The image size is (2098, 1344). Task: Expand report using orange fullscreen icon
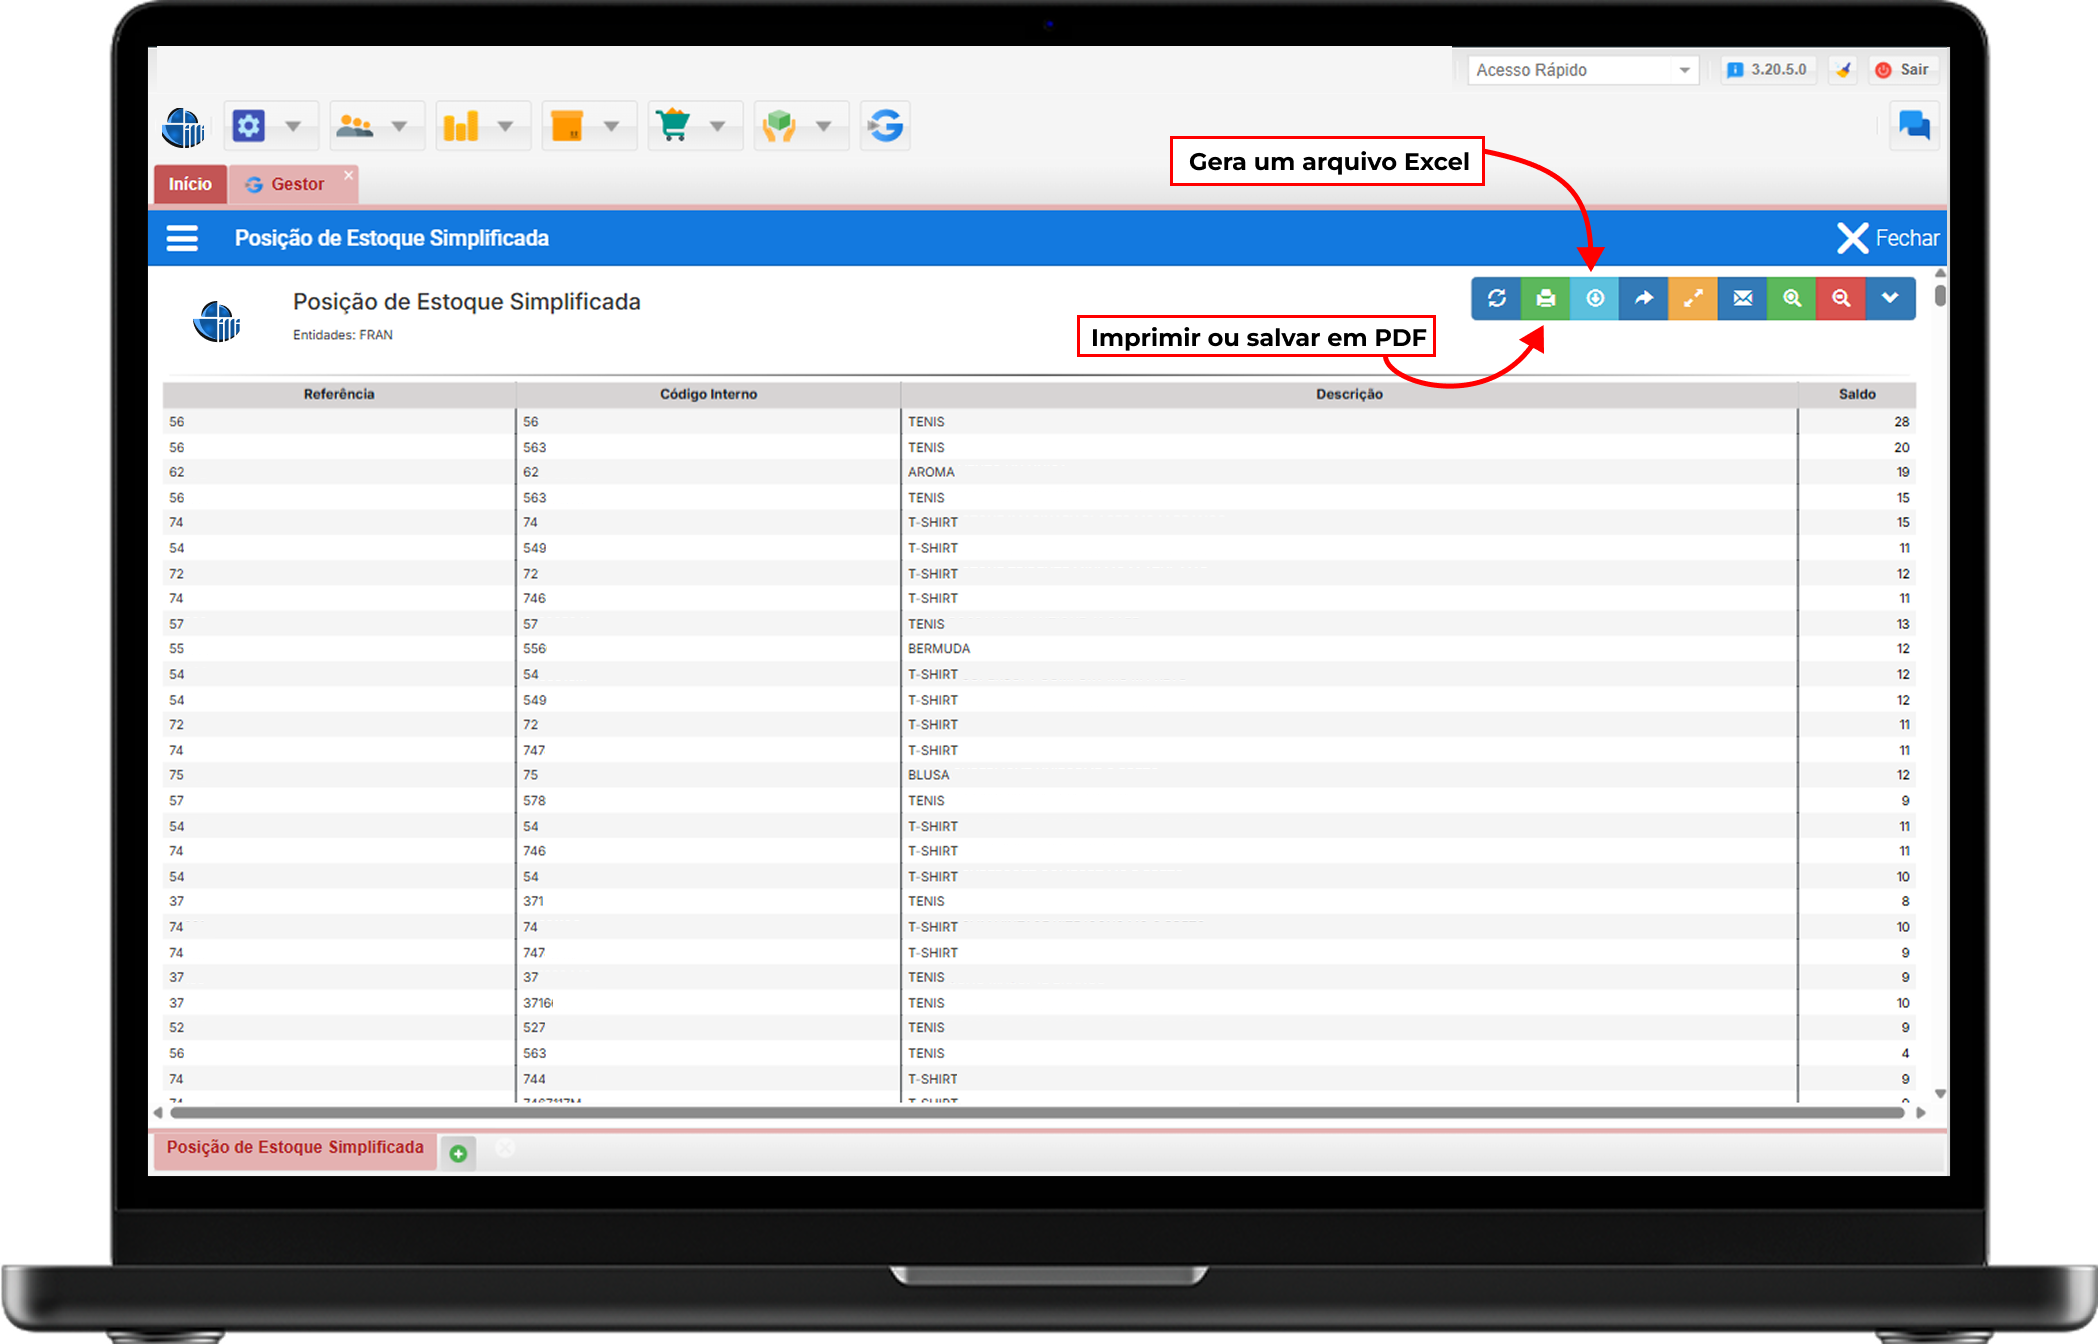pos(1693,298)
